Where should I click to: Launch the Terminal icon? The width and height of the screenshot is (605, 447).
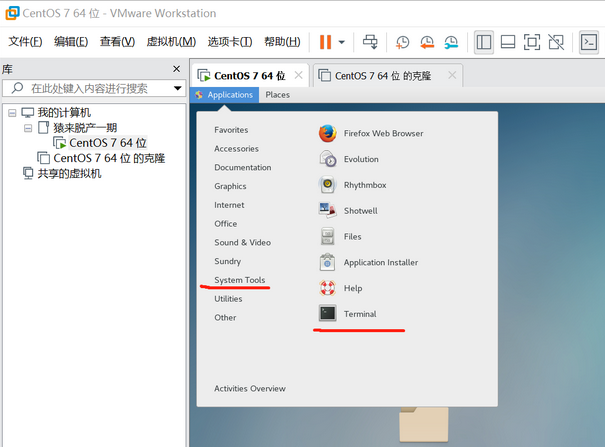coord(328,313)
